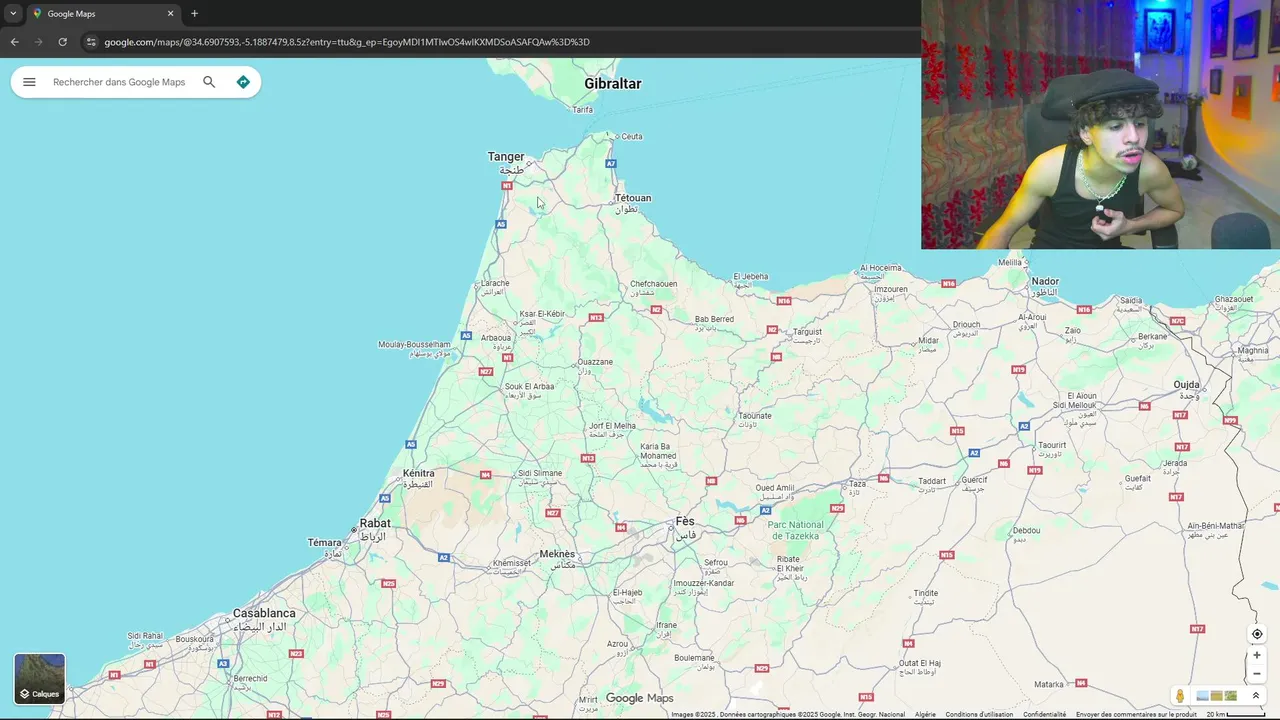Open the Google Maps hamburger menu
Viewport: 1280px width, 720px height.
(29, 82)
